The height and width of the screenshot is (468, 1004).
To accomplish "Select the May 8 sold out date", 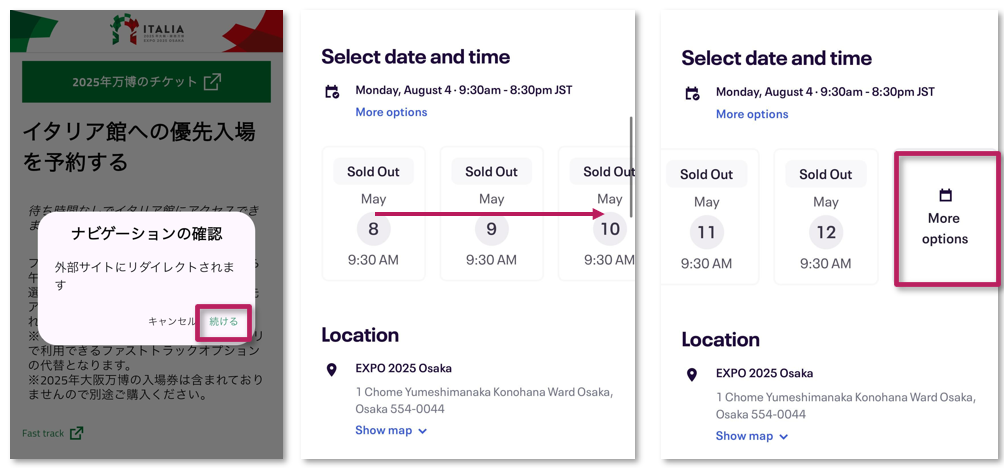I will [373, 213].
